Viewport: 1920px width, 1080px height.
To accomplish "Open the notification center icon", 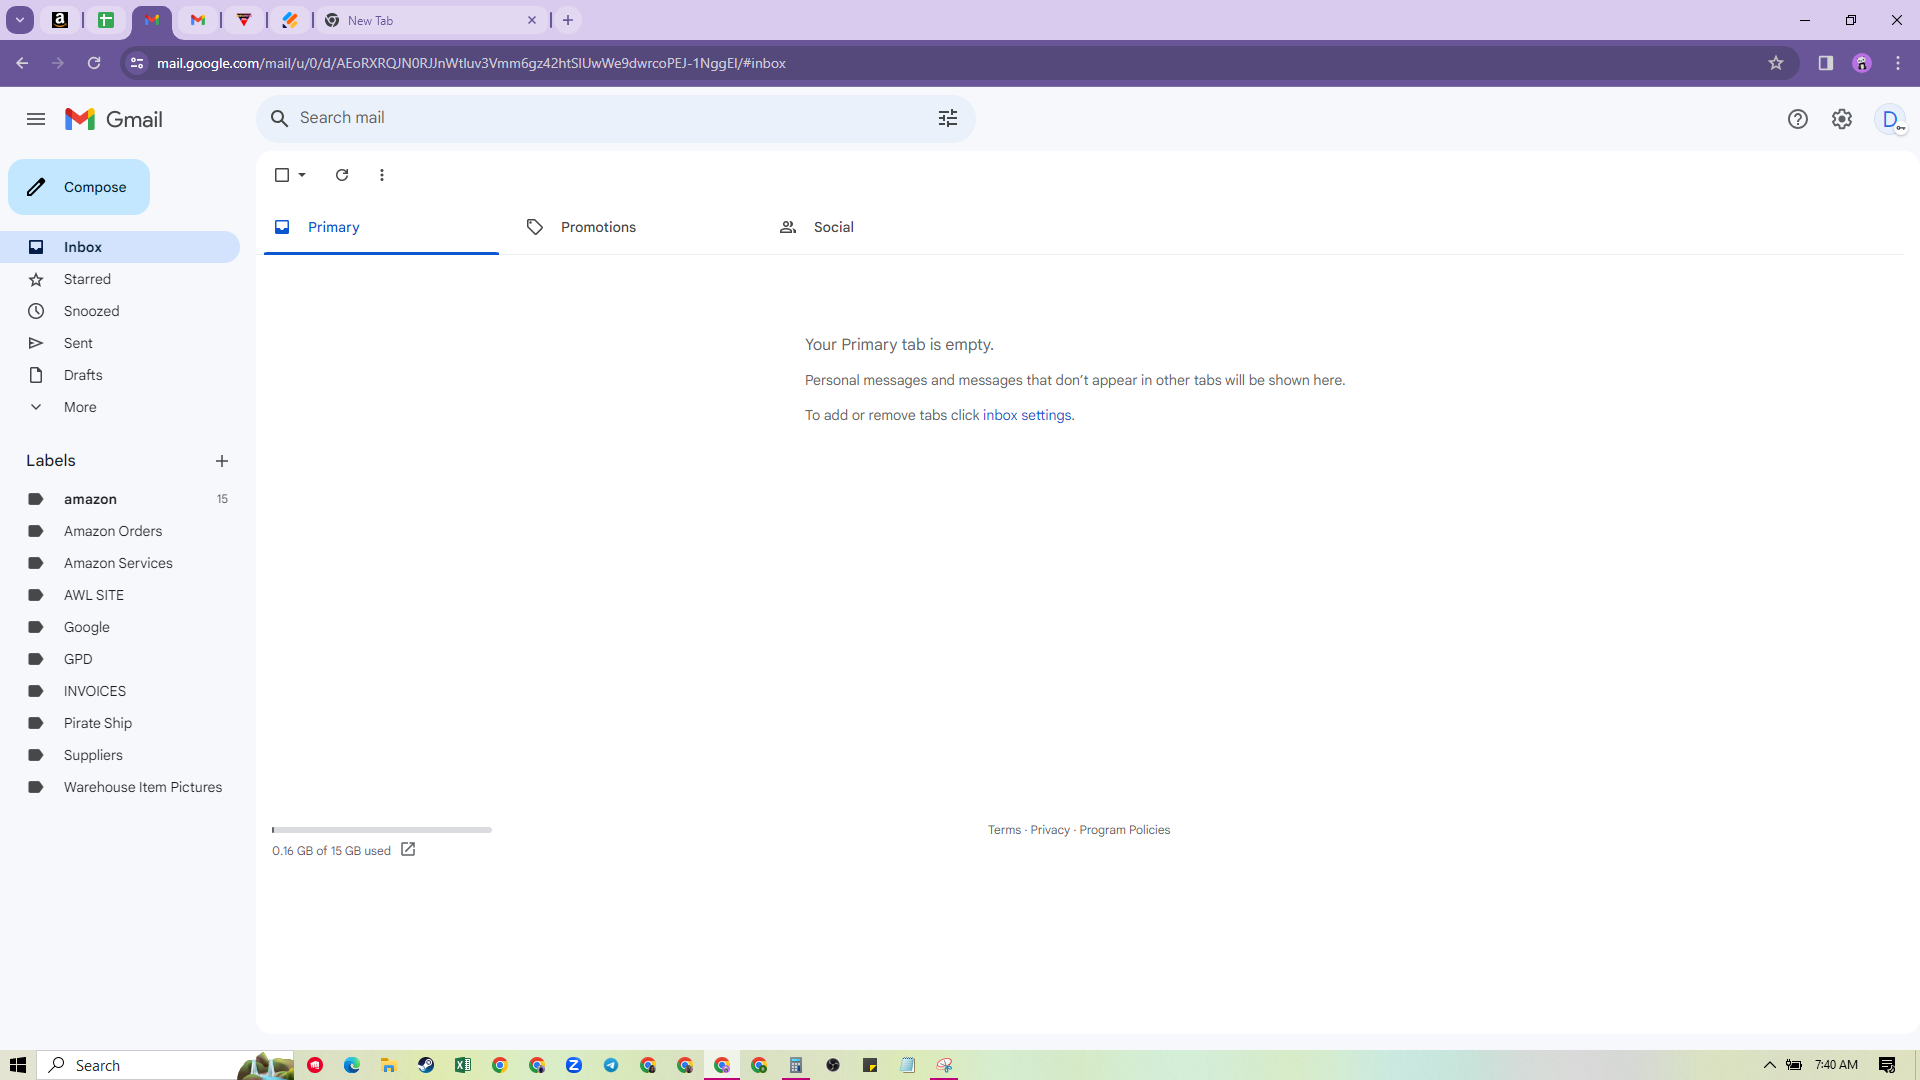I will (x=1887, y=1065).
